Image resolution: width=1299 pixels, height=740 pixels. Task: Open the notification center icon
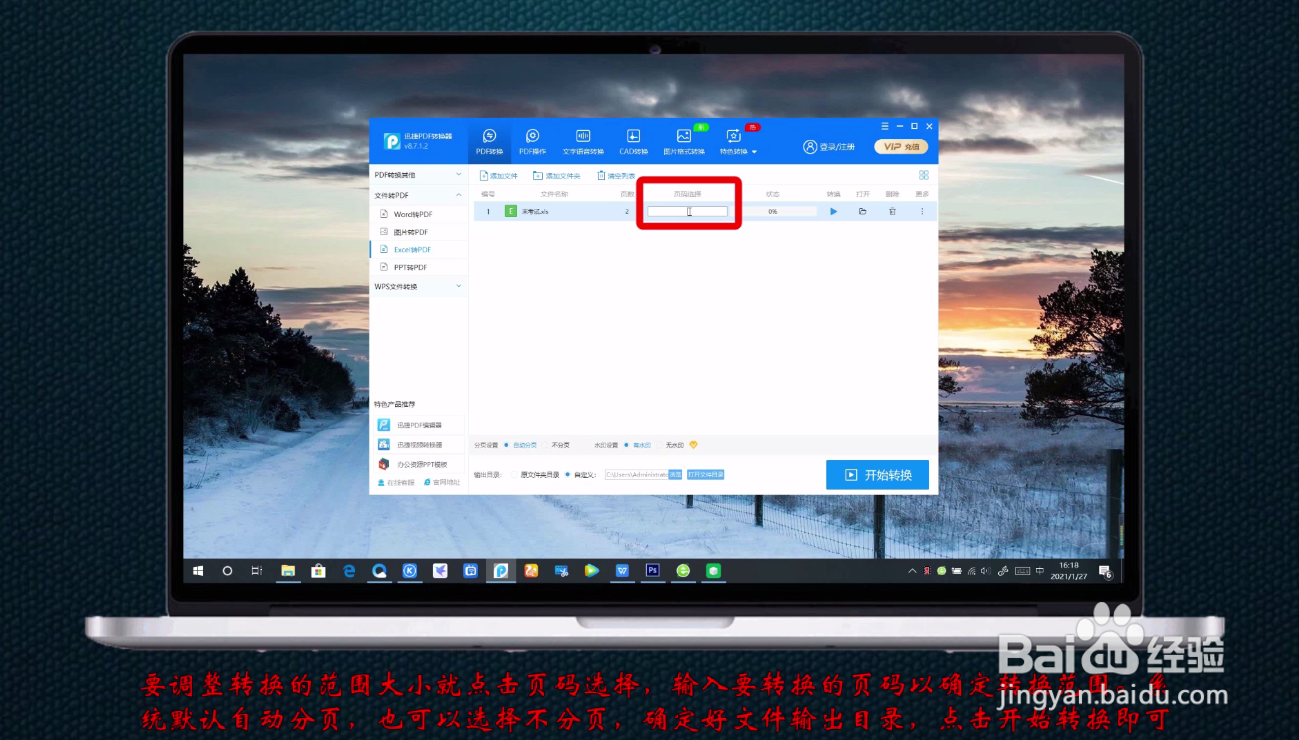point(1106,572)
